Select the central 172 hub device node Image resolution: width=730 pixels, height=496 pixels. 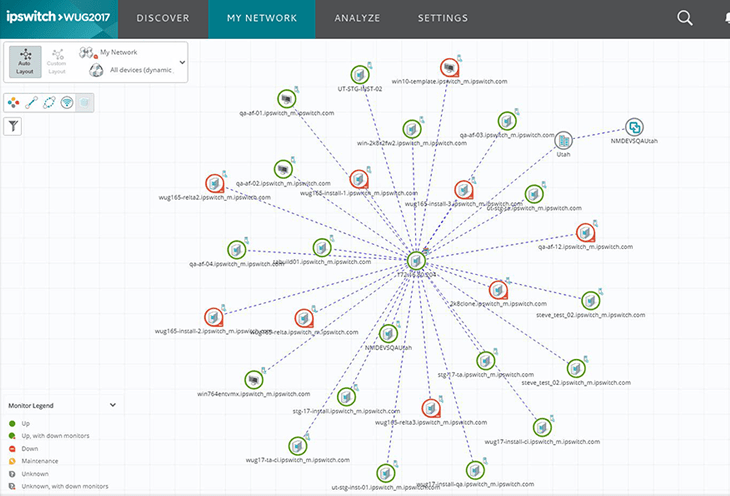(x=416, y=261)
